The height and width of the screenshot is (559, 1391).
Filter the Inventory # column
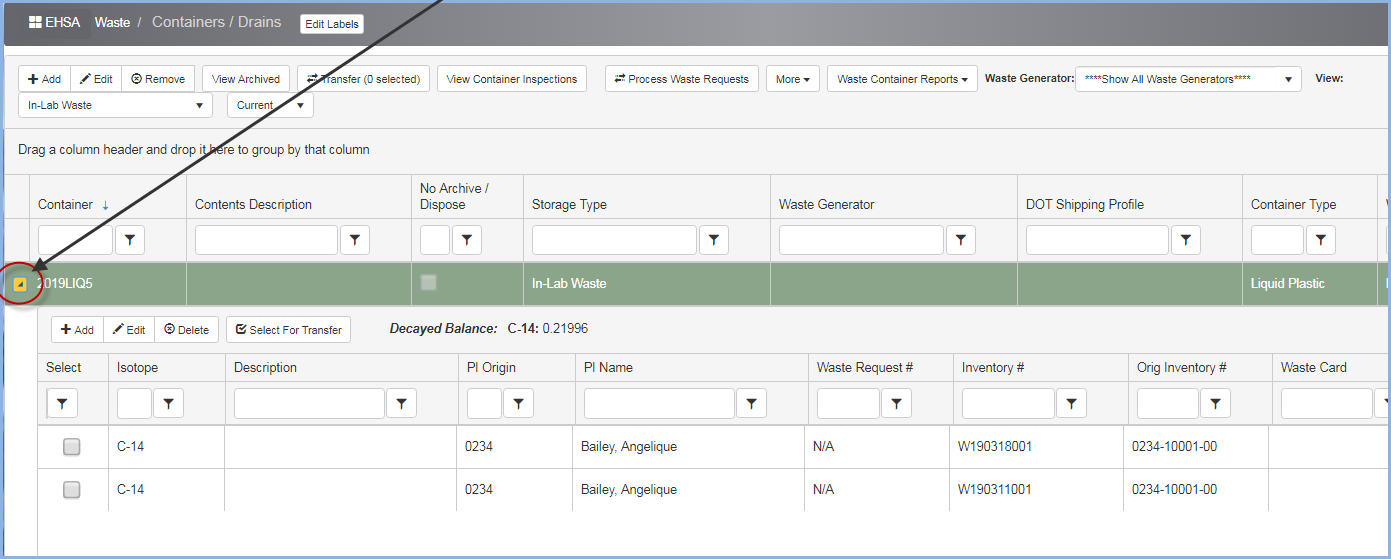1071,403
